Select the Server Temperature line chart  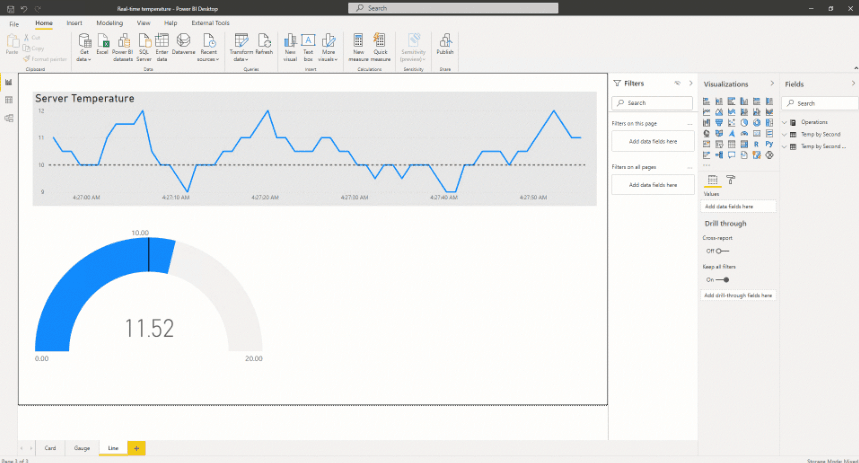314,148
